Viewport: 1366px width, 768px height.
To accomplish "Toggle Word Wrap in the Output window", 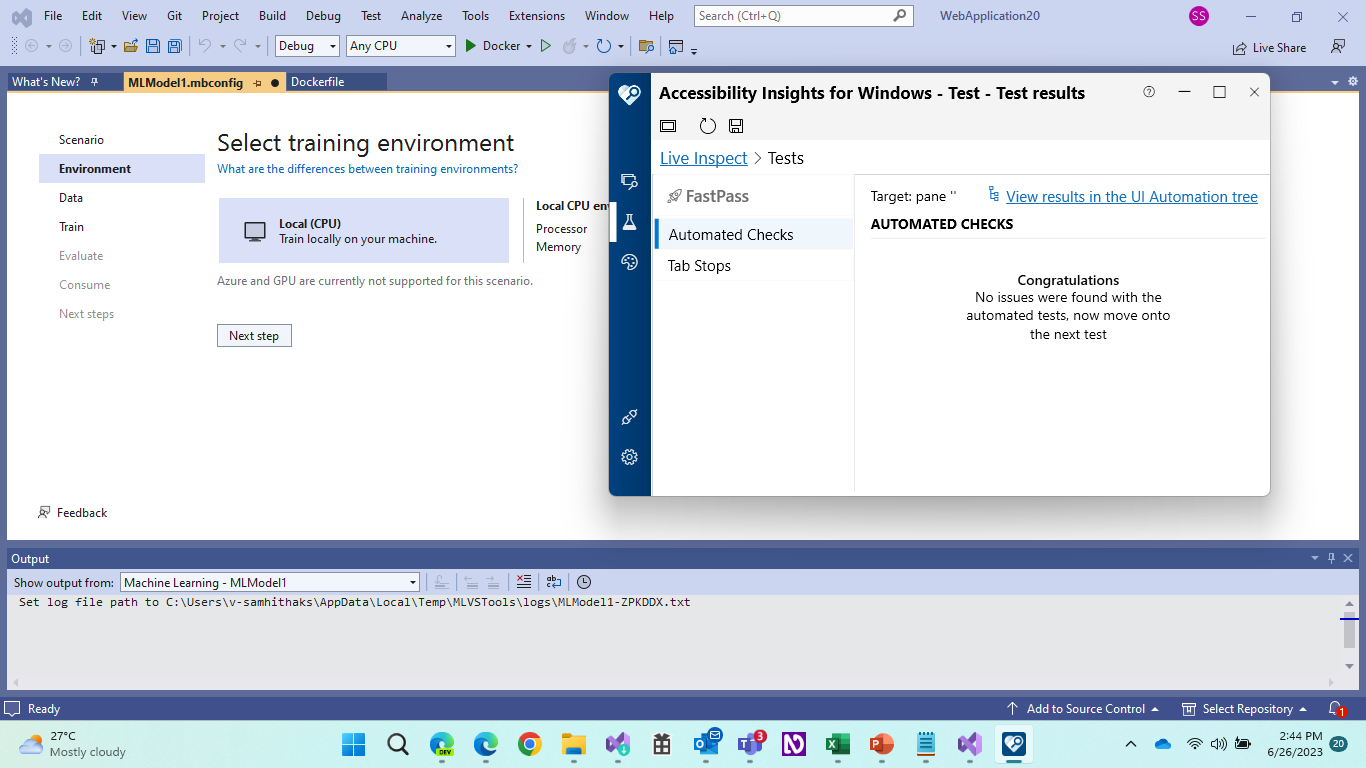I will [x=554, y=582].
